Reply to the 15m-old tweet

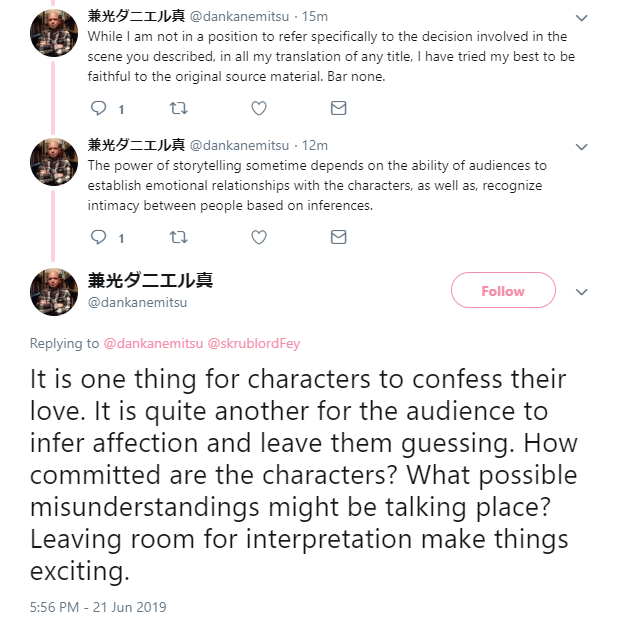click(98, 108)
